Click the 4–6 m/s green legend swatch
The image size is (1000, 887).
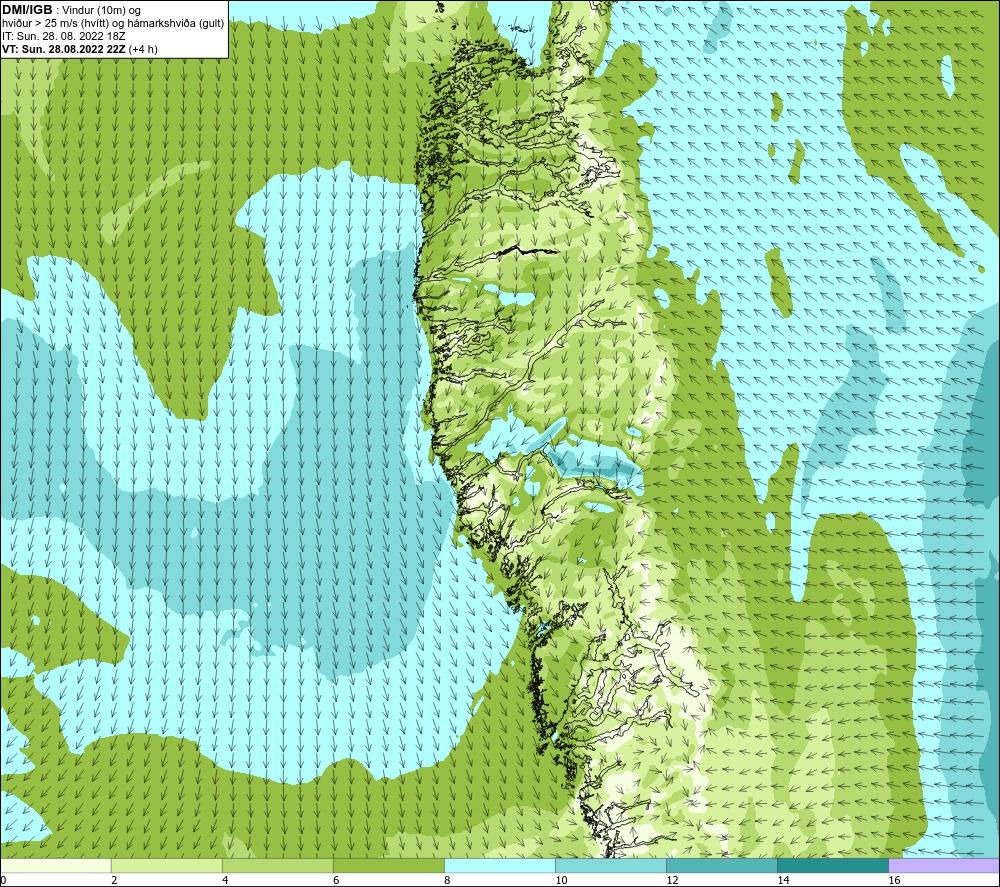[x=278, y=865]
